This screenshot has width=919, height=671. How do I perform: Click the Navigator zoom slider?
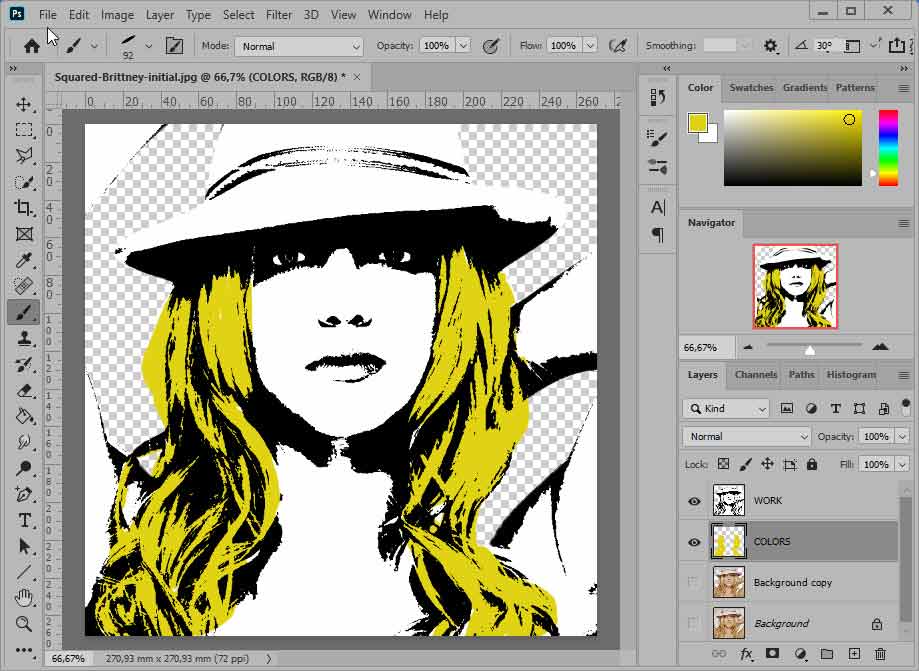(x=814, y=348)
